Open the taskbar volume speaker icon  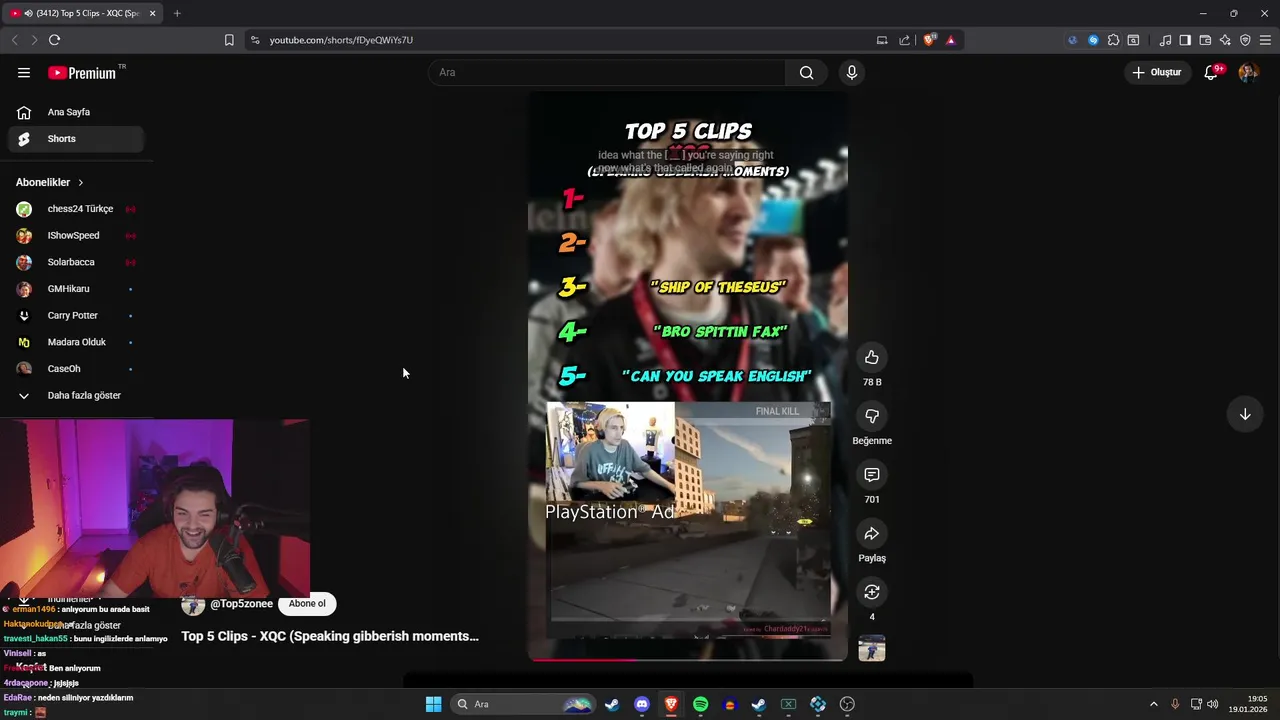pos(1213,704)
